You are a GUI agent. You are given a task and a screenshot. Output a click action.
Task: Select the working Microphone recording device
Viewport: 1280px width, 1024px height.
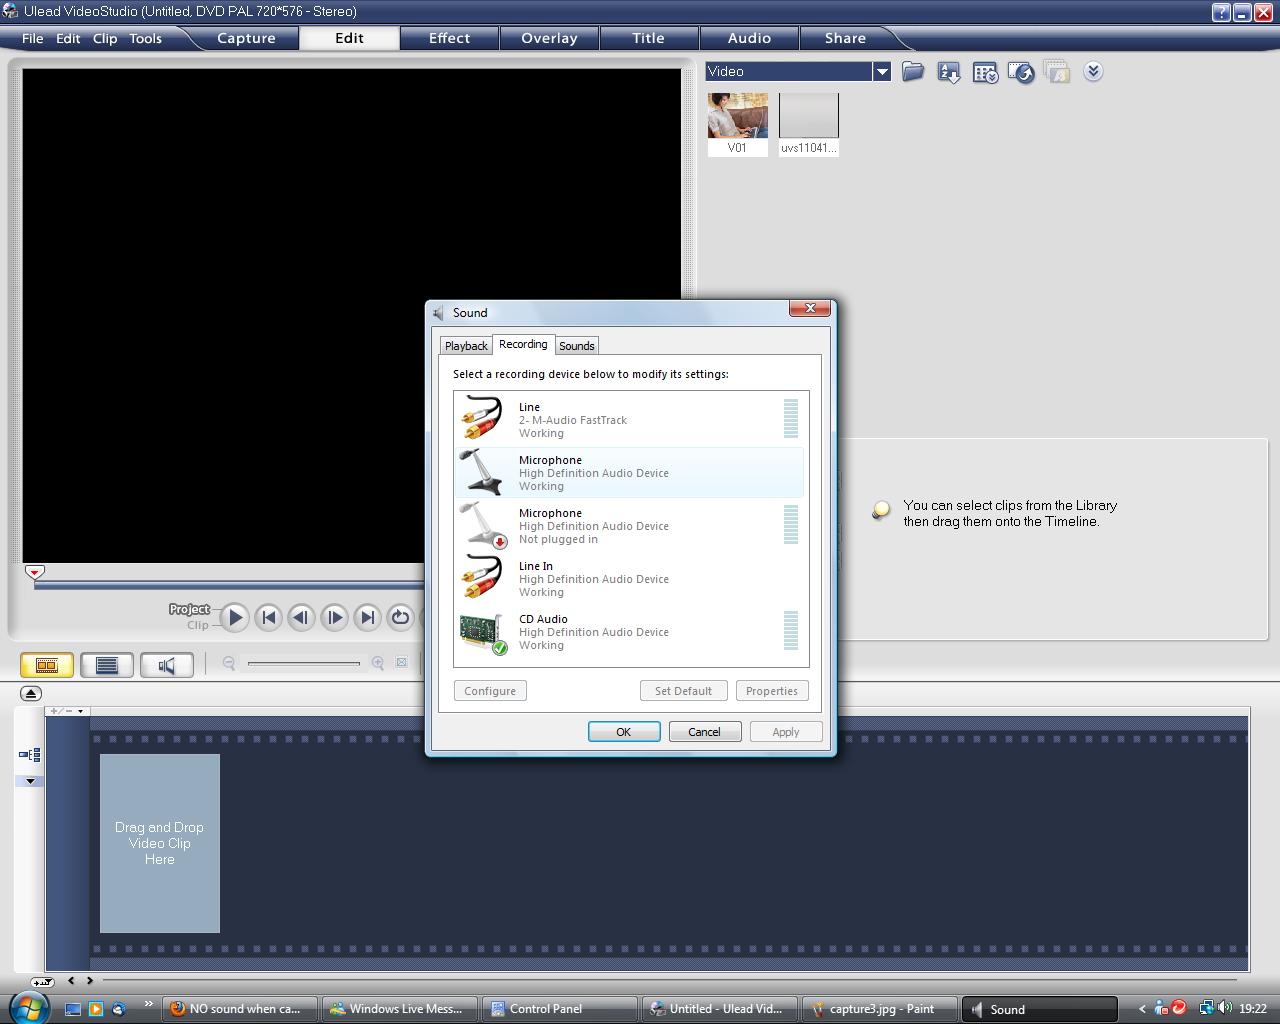click(631, 473)
